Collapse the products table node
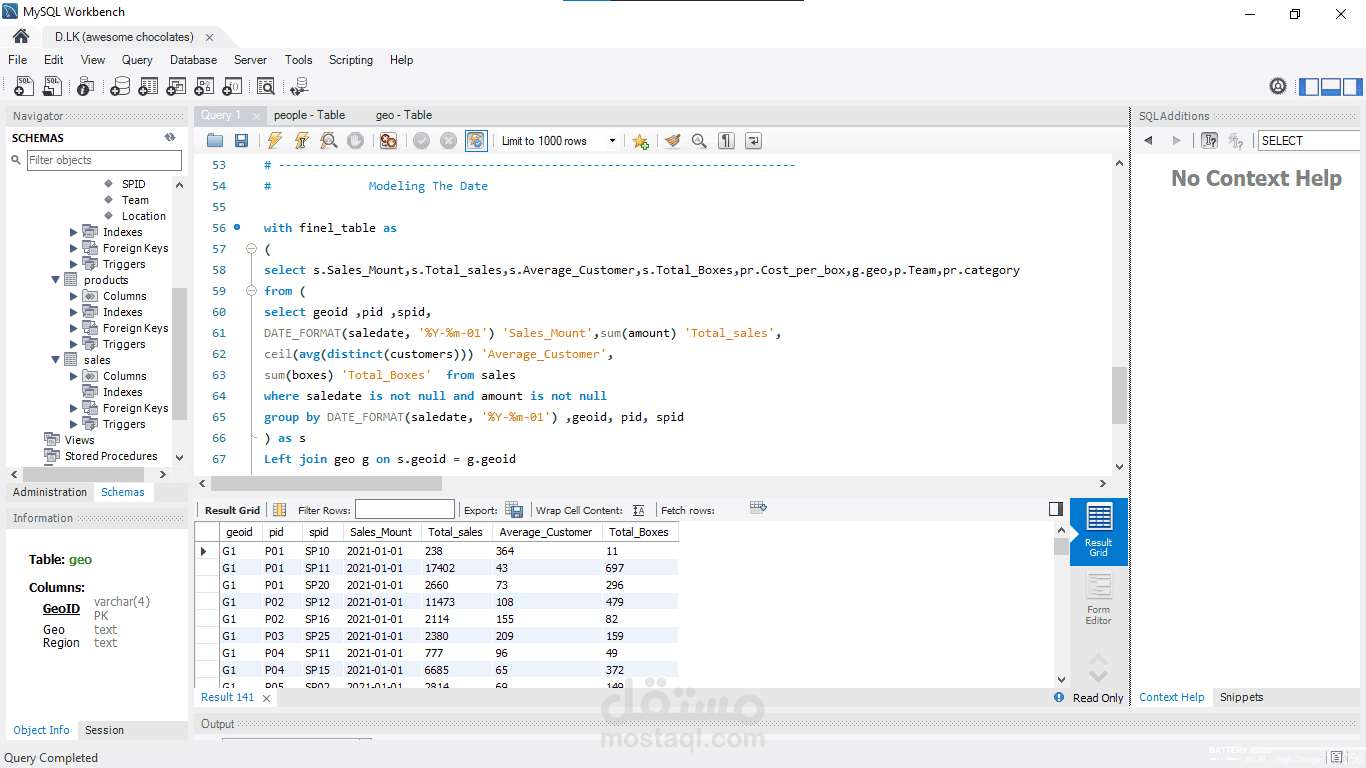This screenshot has height=768, width=1366. tap(56, 280)
